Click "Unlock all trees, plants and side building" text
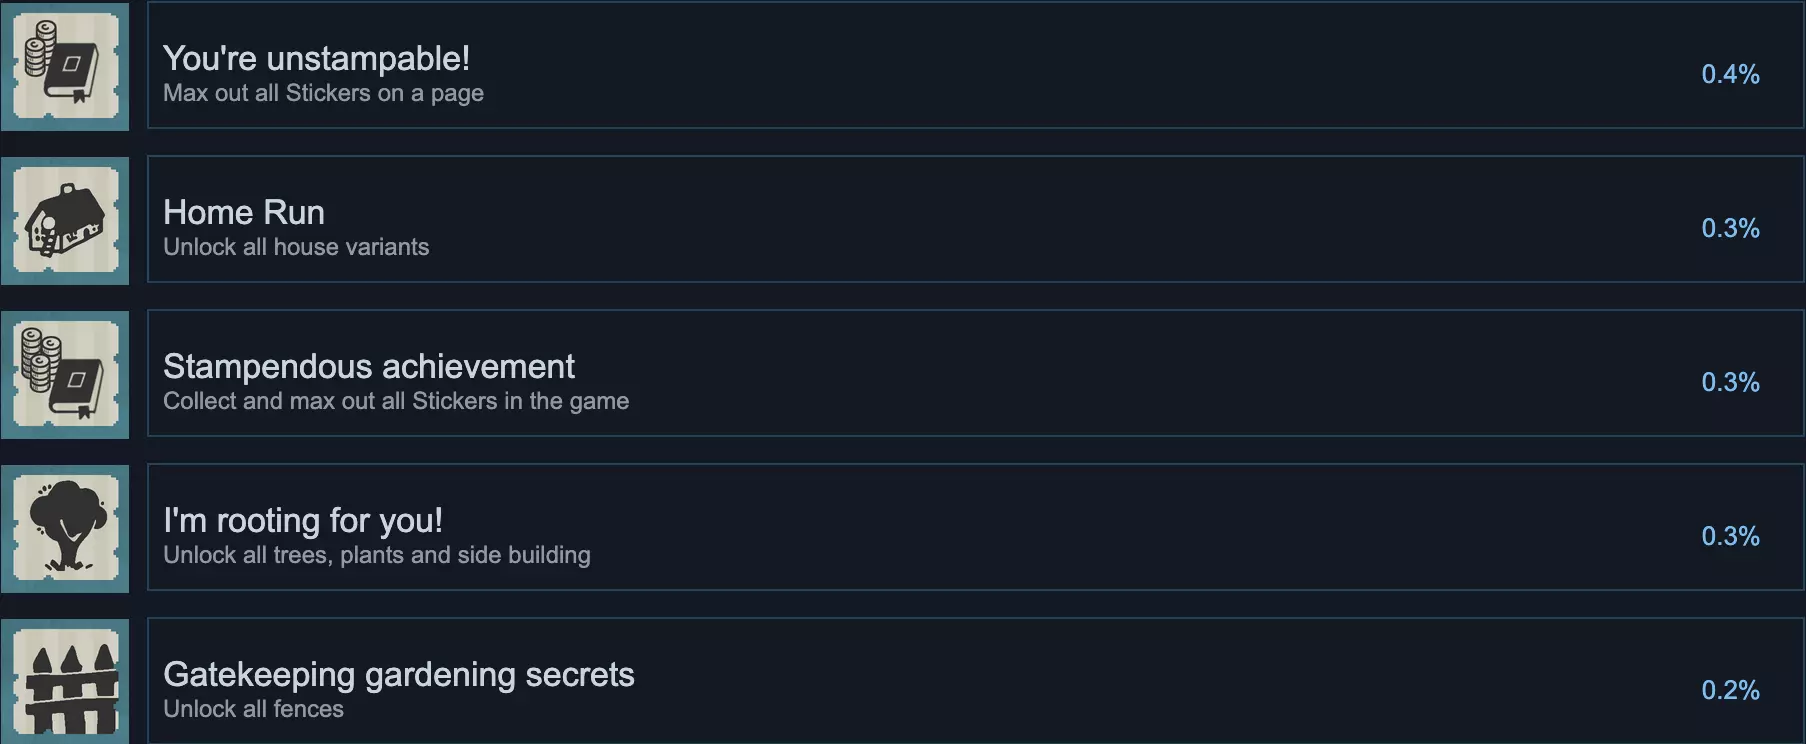 click(377, 555)
